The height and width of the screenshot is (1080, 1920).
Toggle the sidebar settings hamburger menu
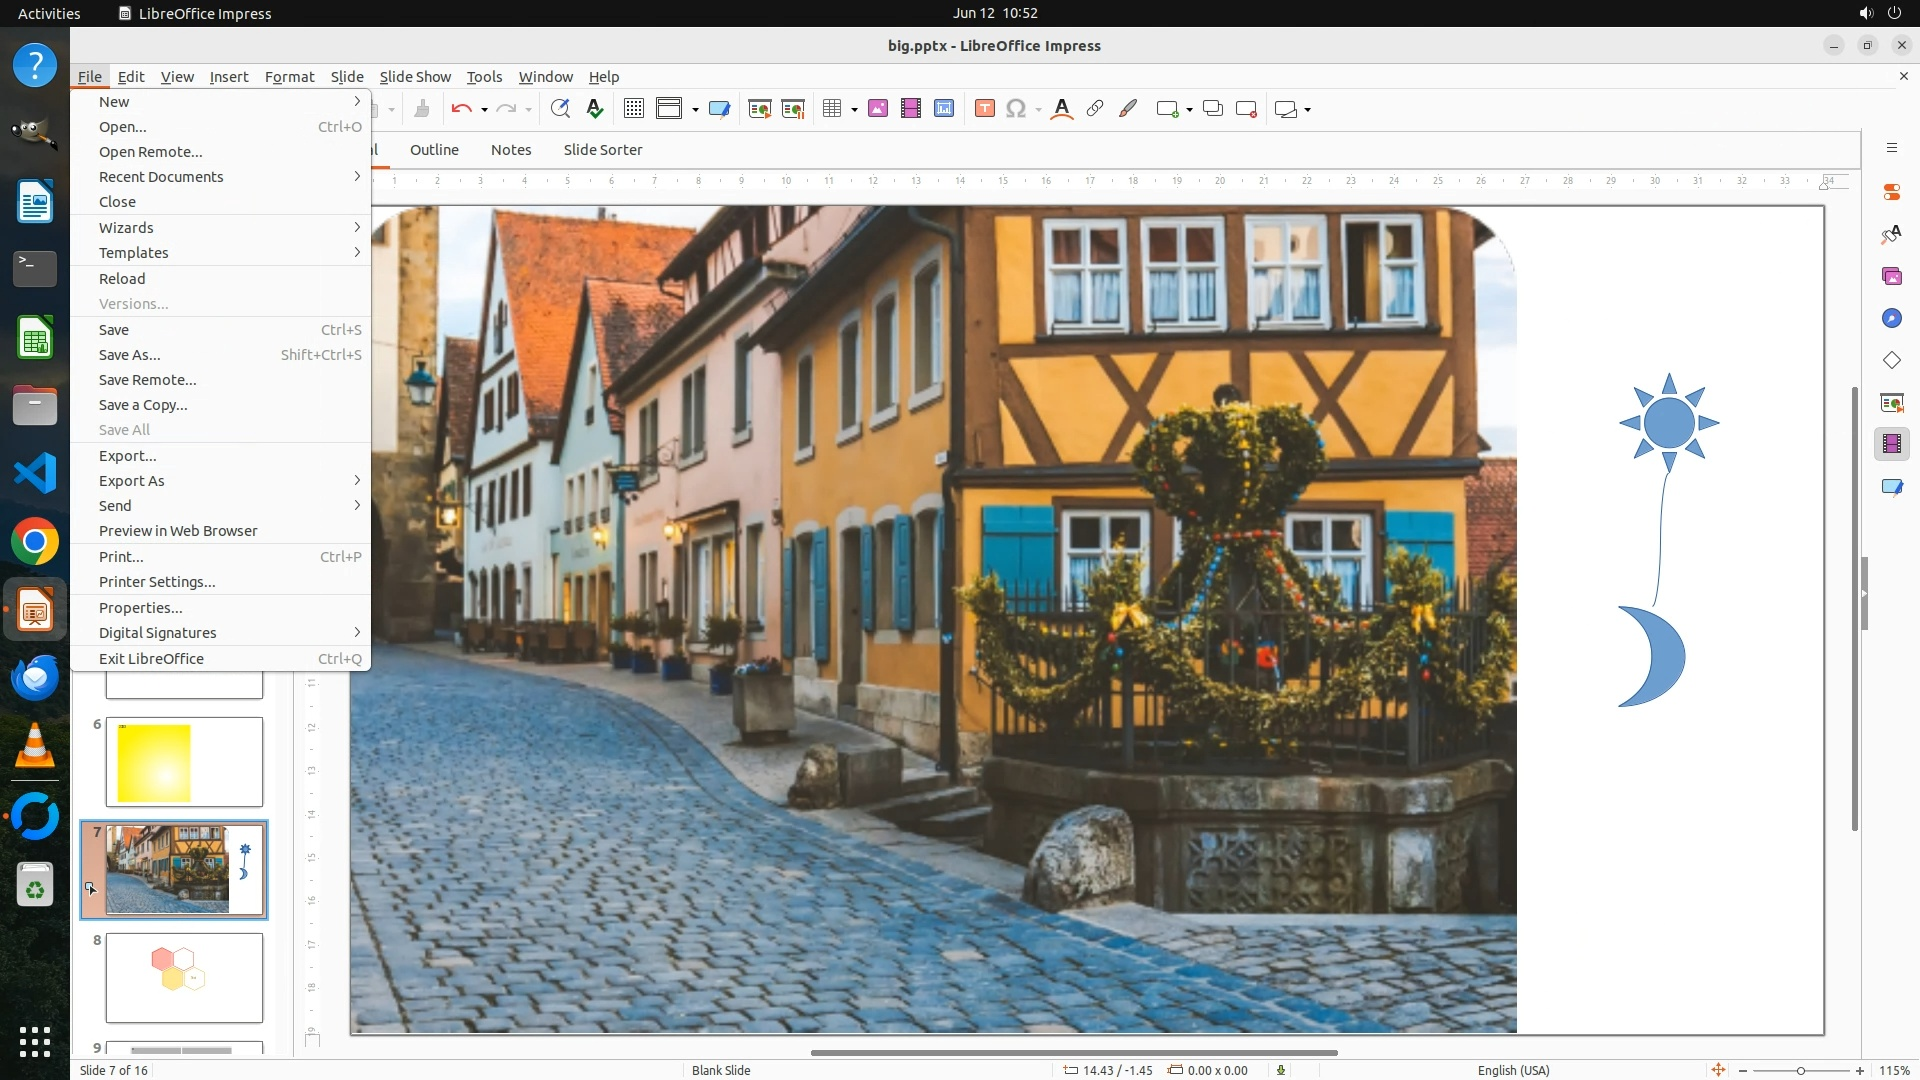click(1891, 148)
